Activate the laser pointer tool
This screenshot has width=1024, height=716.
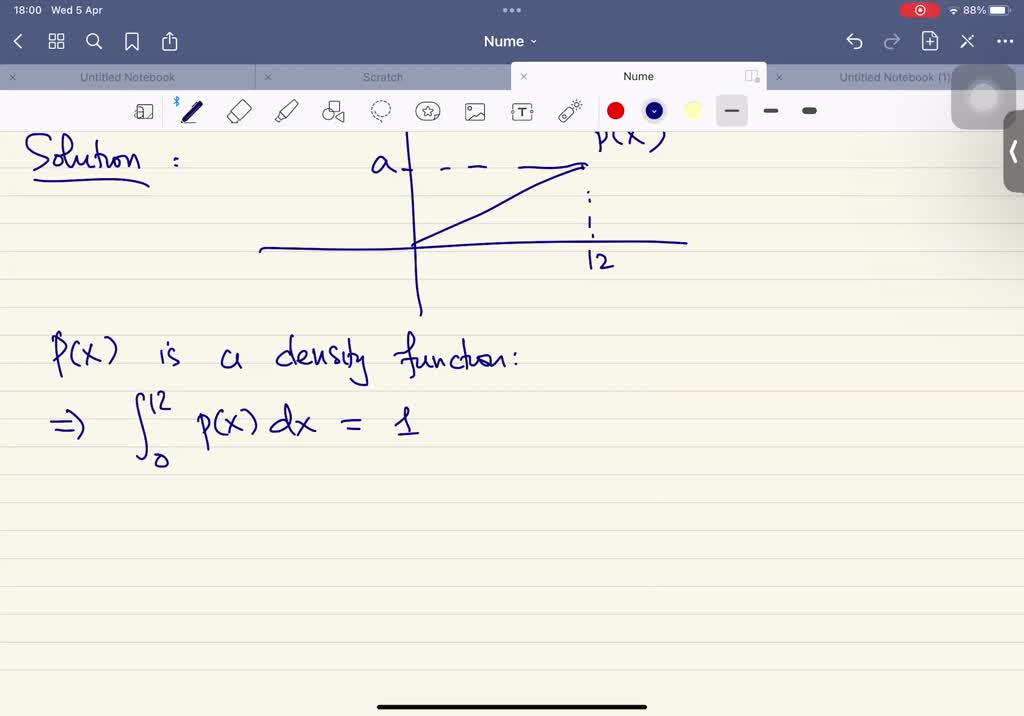(x=569, y=111)
